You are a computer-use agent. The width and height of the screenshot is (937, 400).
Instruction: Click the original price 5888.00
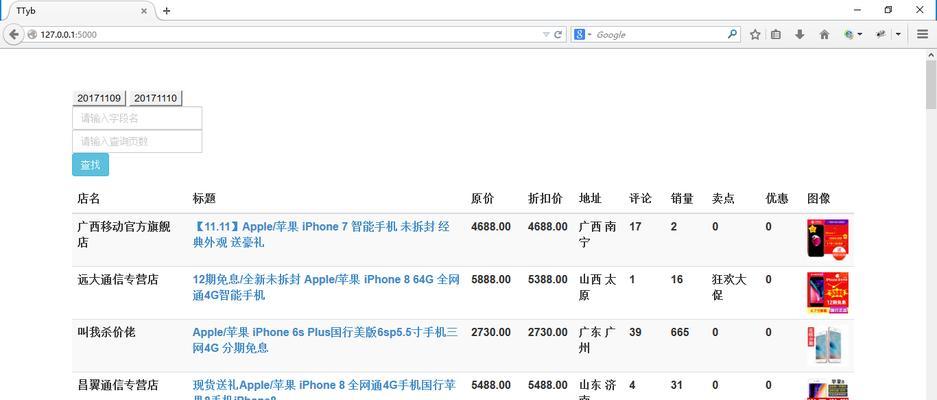[x=491, y=279]
